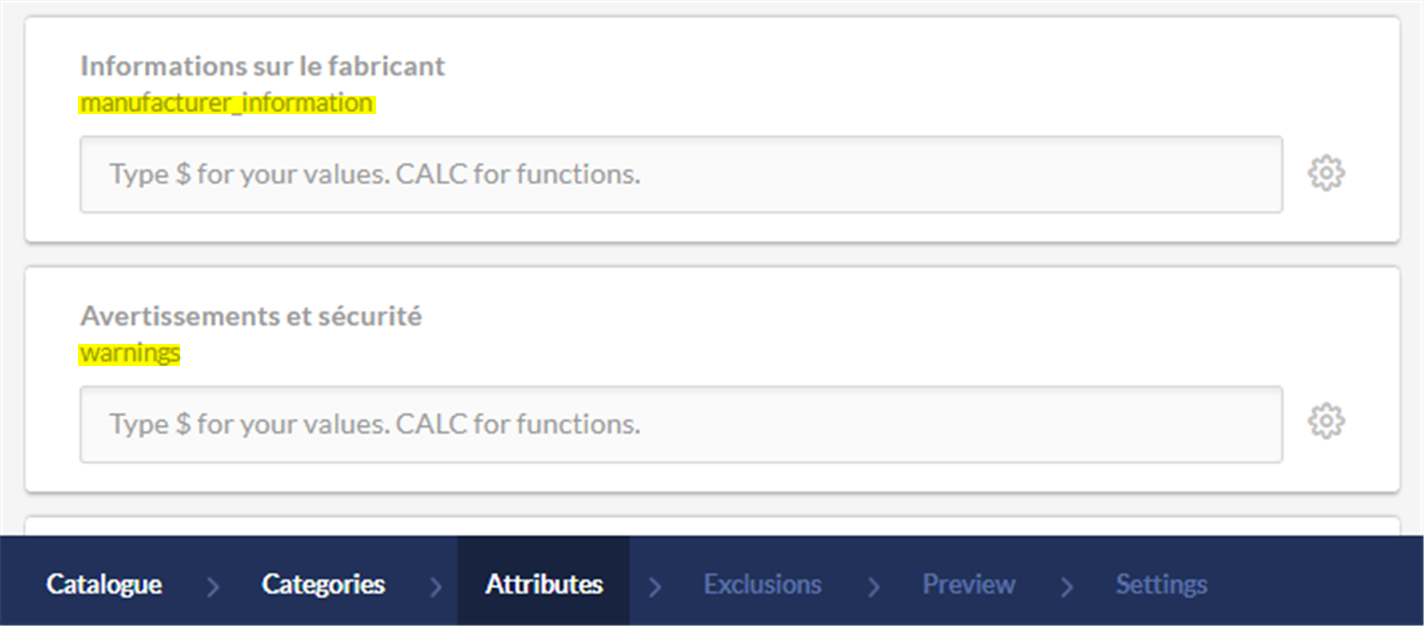Click the "Informations sur le fabricant" heading
Screen dimensions: 1424x626
[262, 66]
